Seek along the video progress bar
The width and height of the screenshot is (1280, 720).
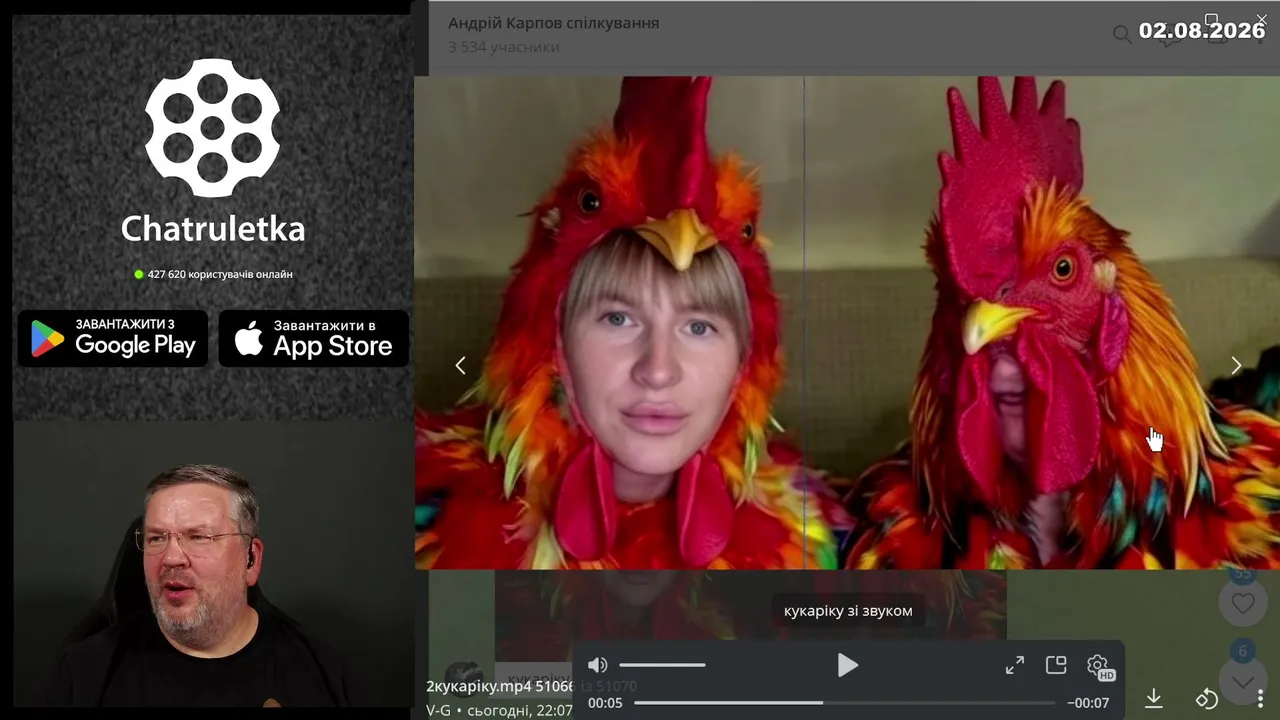[845, 703]
